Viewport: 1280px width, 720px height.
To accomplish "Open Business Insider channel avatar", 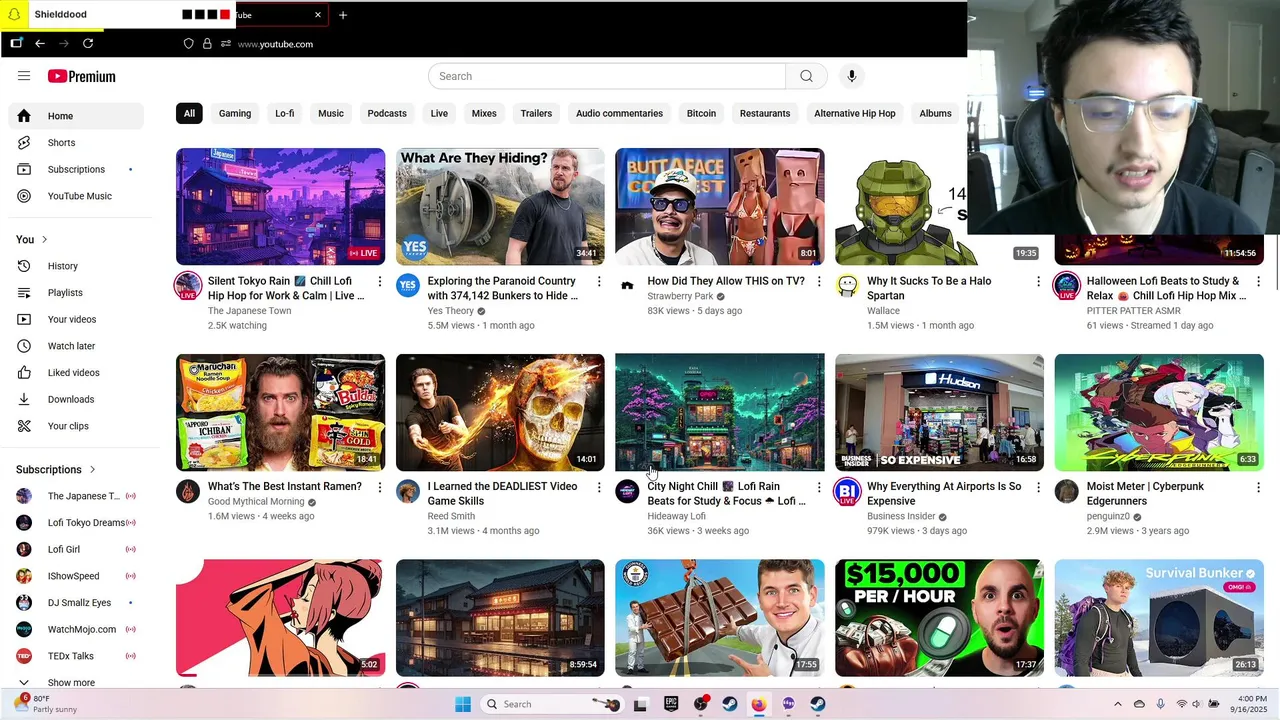I will click(x=847, y=491).
